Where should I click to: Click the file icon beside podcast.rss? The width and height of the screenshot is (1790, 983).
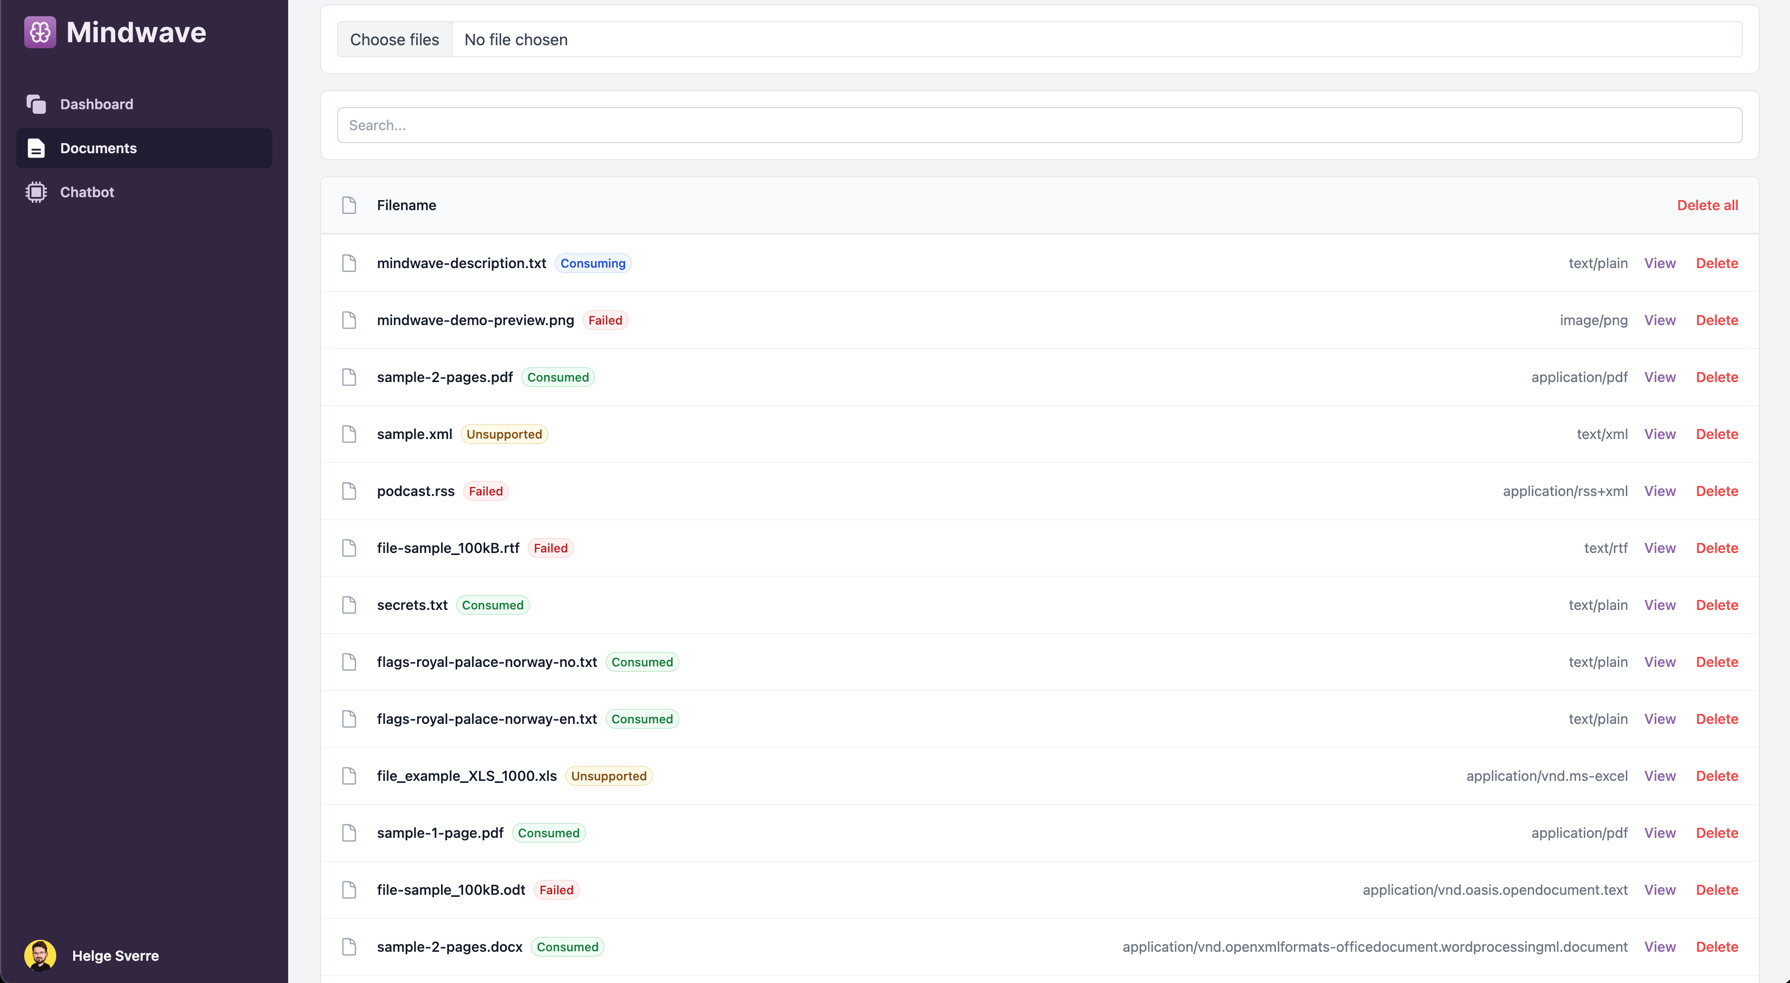tap(349, 491)
